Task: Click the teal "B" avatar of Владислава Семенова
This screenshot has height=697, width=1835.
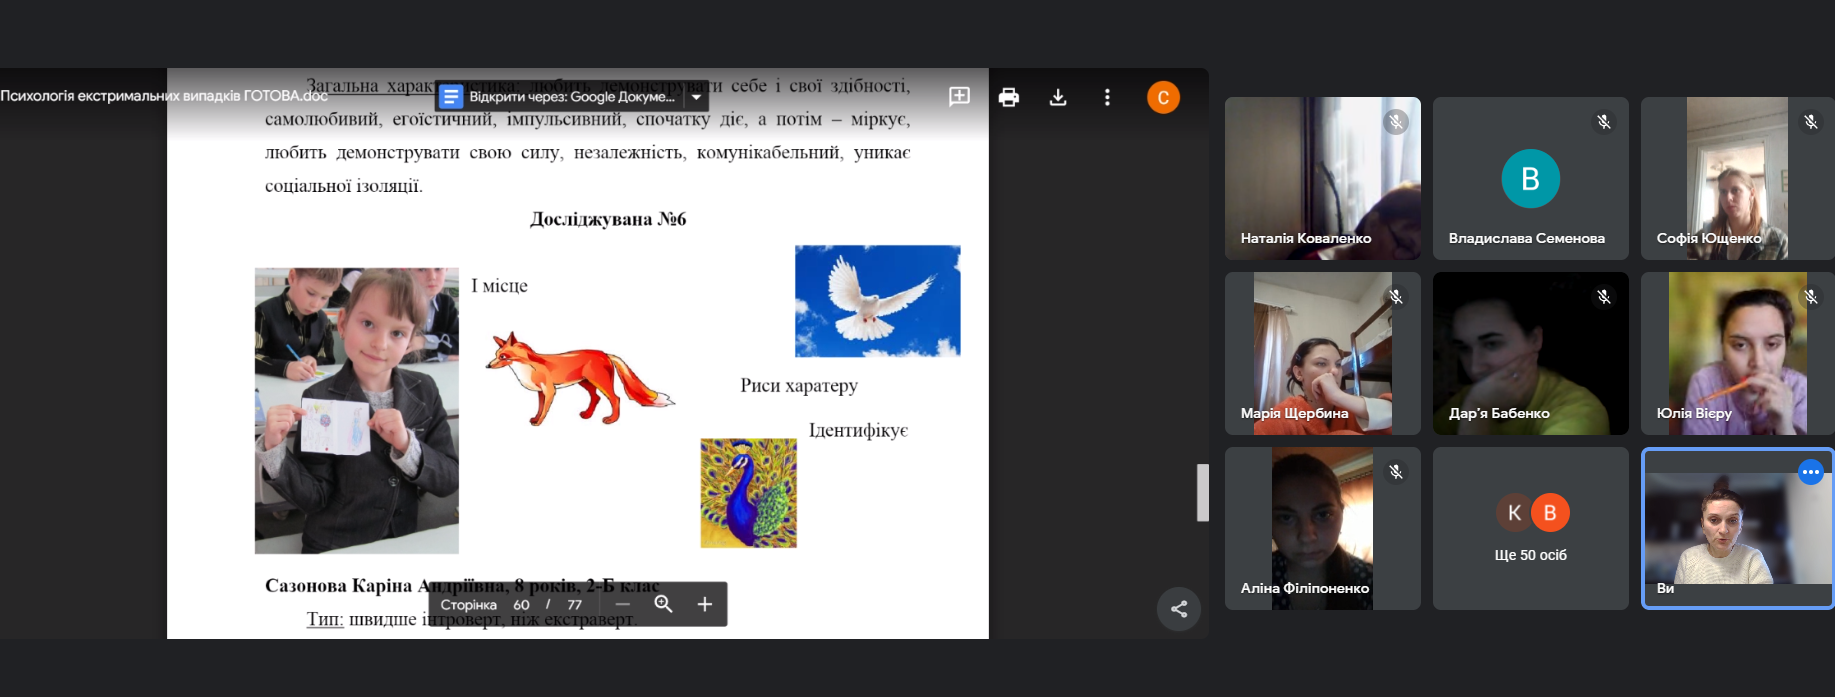Action: point(1531,178)
